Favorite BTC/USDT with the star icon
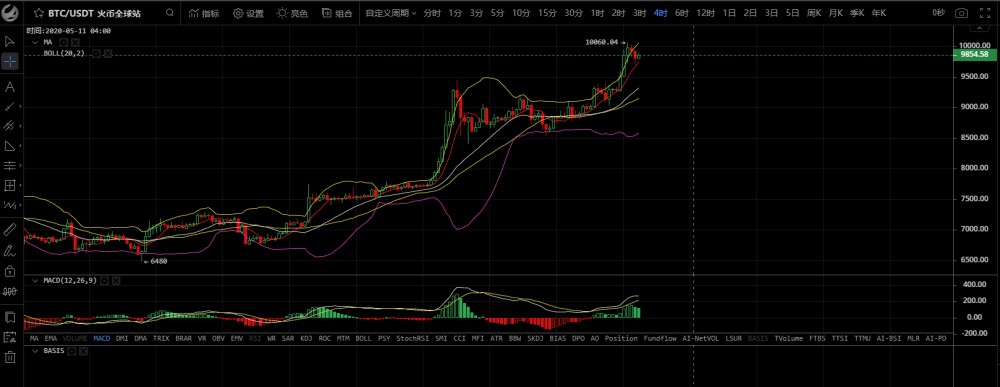 click(x=40, y=13)
